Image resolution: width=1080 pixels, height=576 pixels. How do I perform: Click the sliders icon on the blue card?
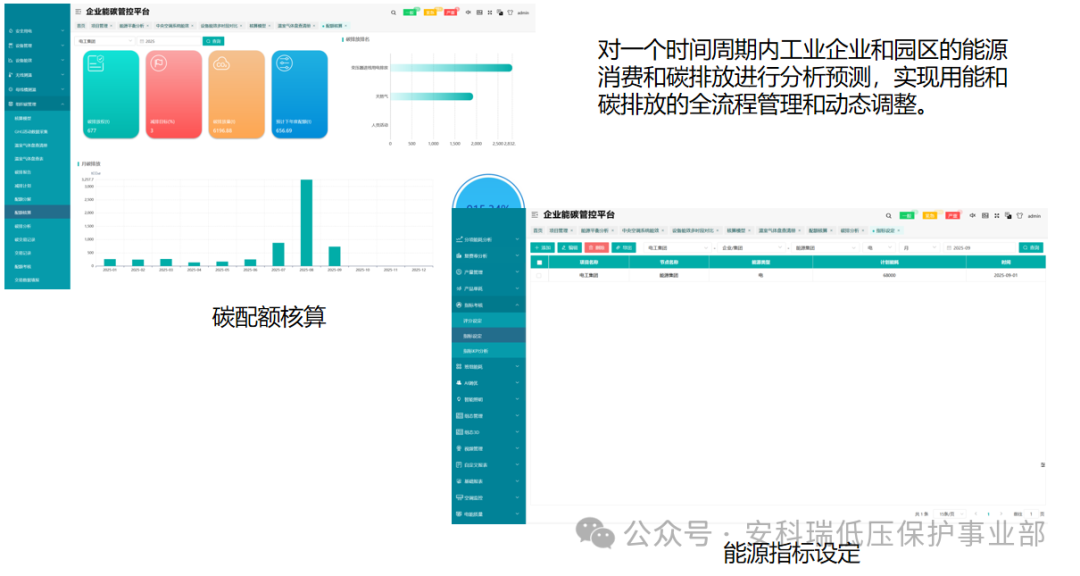tap(284, 64)
